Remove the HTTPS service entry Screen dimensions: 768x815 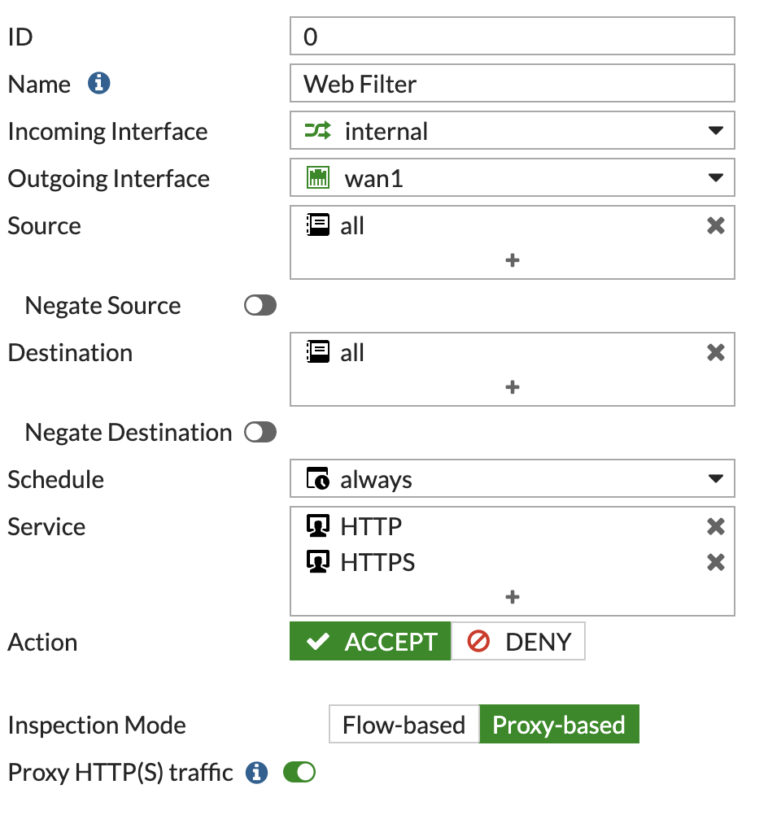pos(715,562)
